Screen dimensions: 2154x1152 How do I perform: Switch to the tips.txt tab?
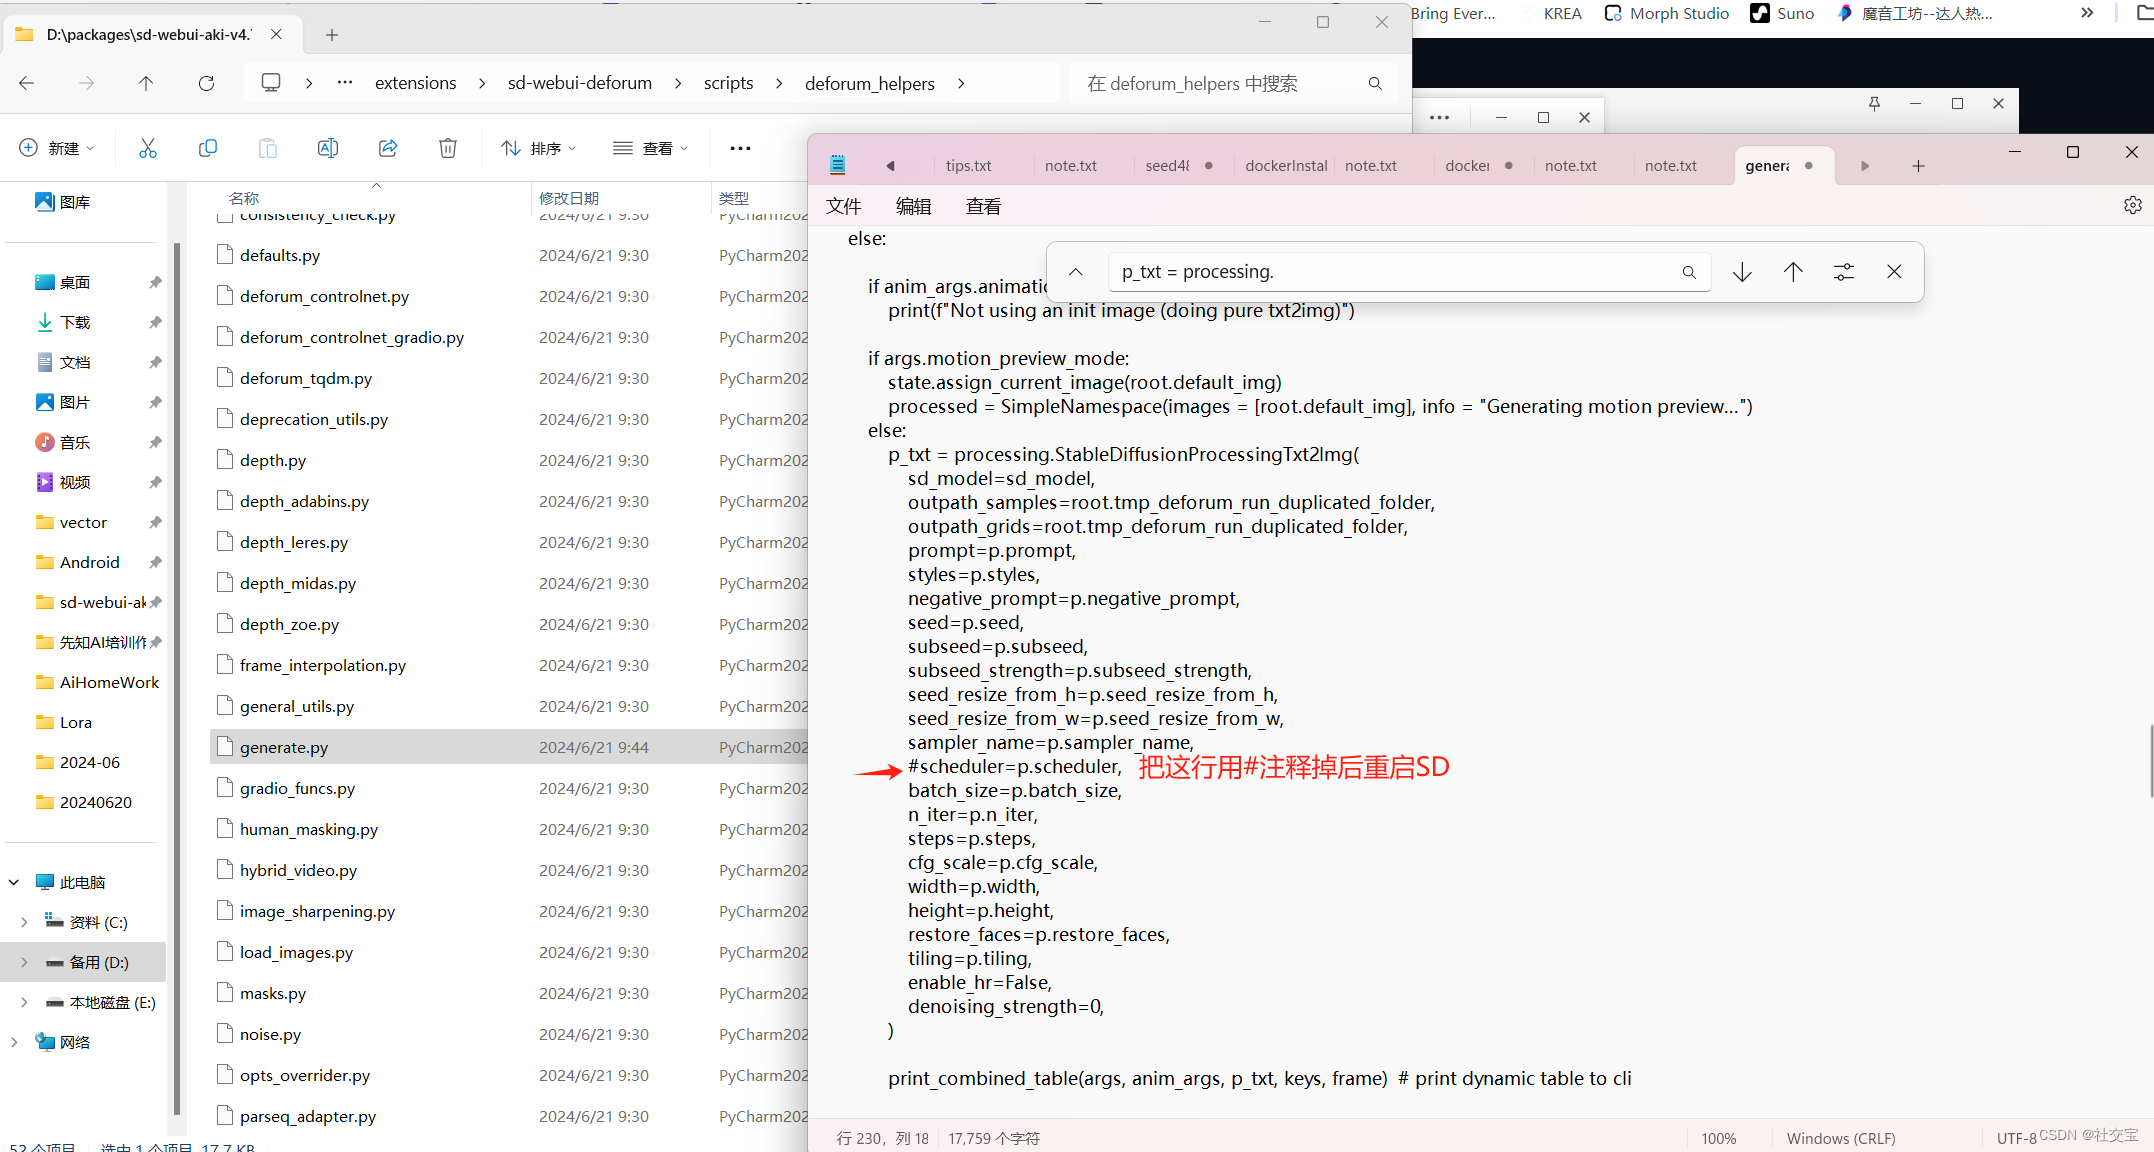[x=968, y=166]
